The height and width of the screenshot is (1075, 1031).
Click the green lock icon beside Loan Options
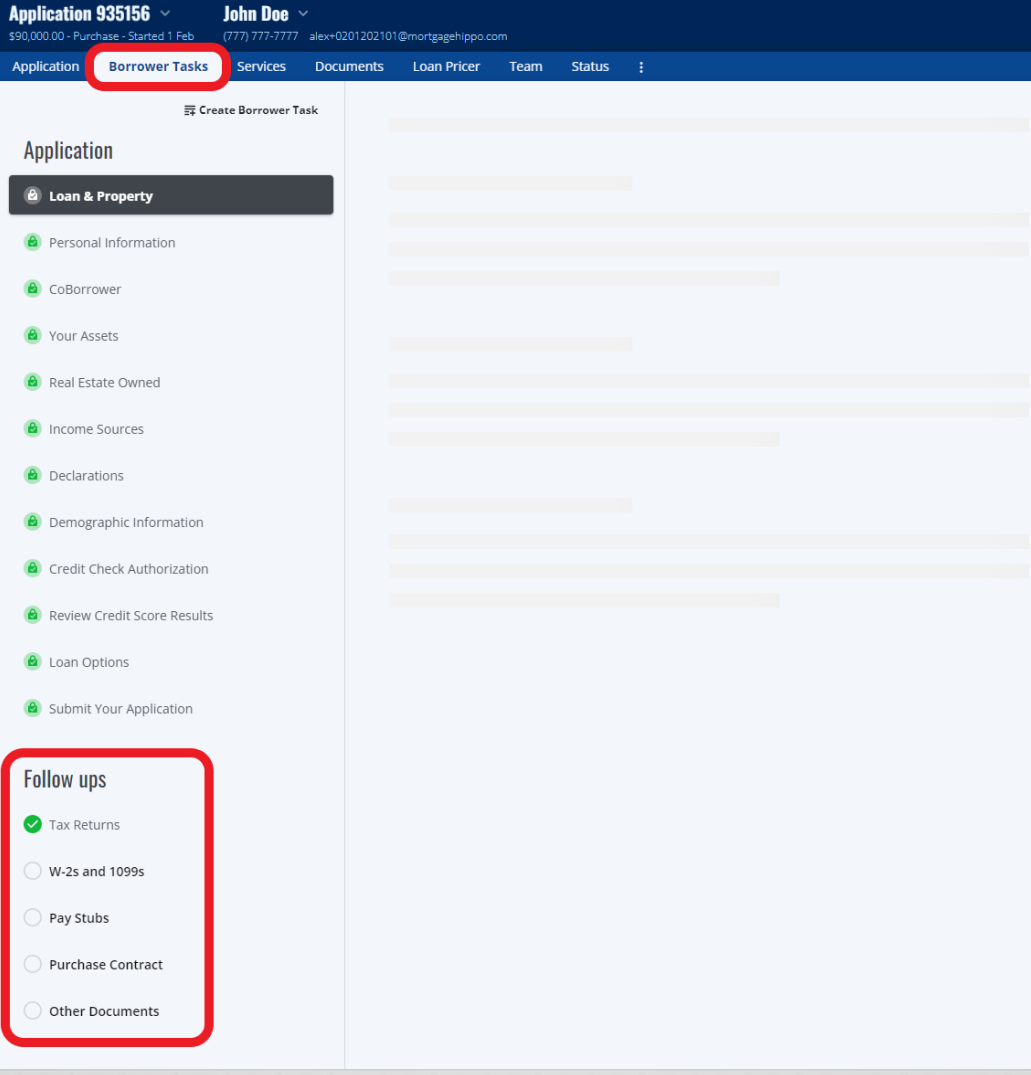(x=32, y=662)
